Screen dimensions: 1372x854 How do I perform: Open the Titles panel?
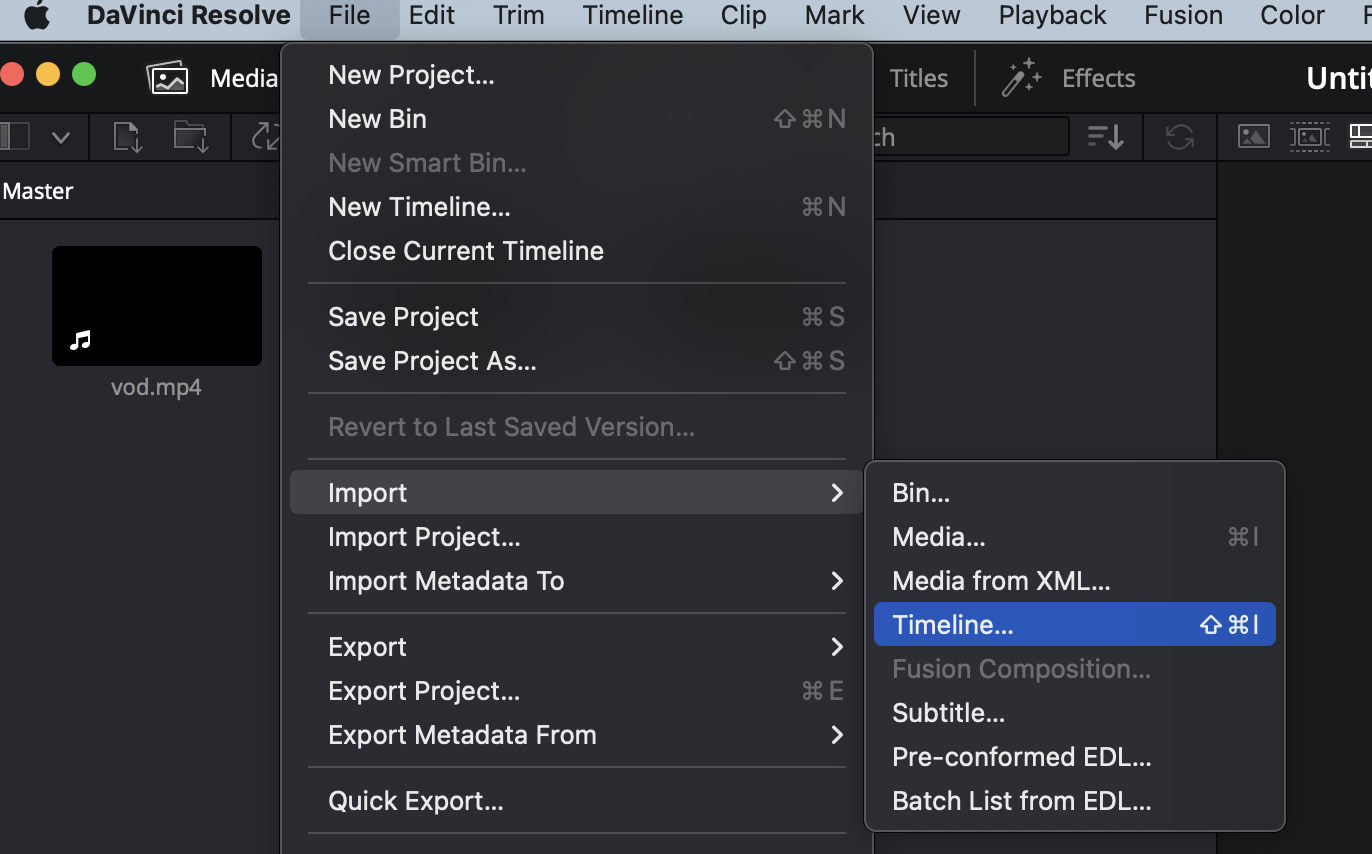(x=919, y=78)
